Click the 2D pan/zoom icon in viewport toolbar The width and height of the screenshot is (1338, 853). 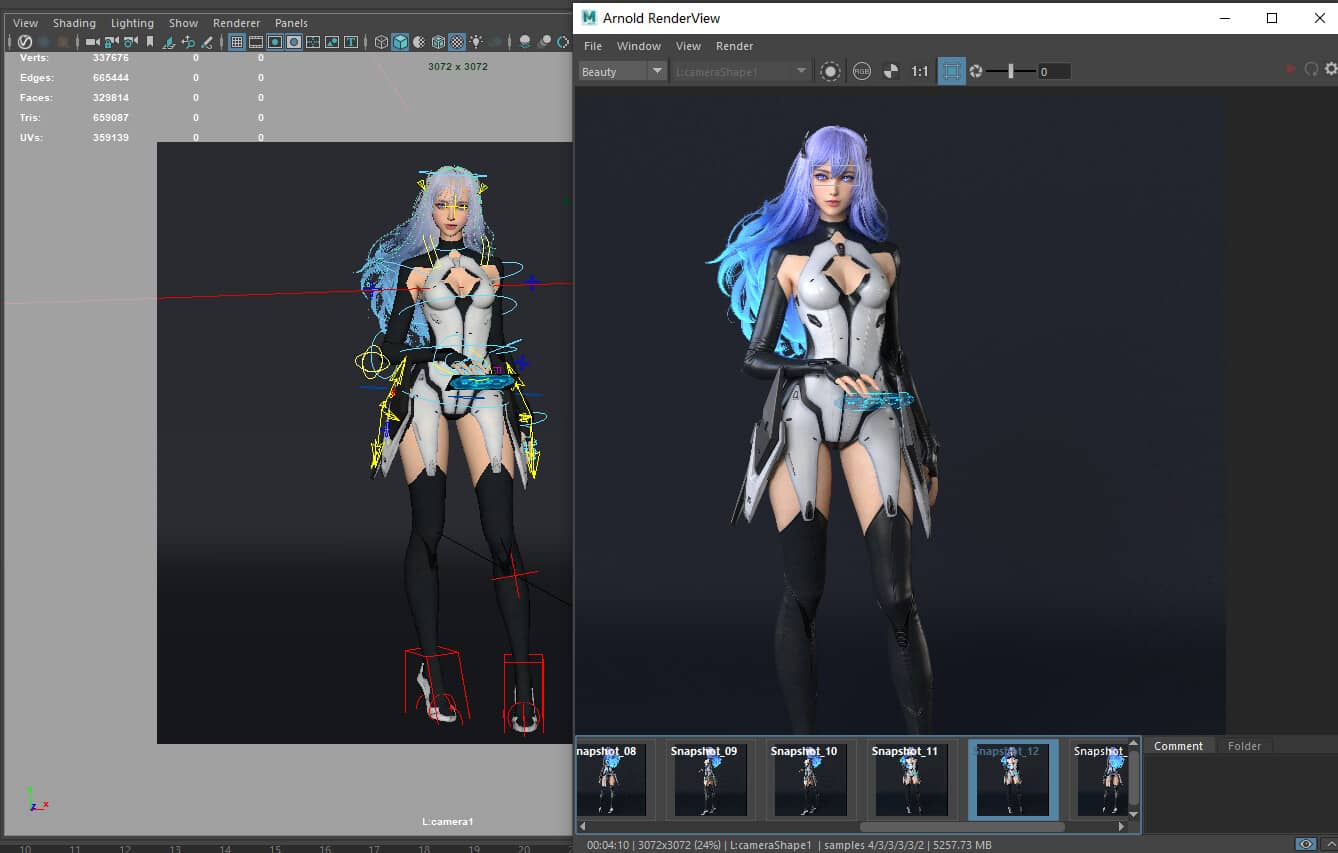[x=189, y=42]
